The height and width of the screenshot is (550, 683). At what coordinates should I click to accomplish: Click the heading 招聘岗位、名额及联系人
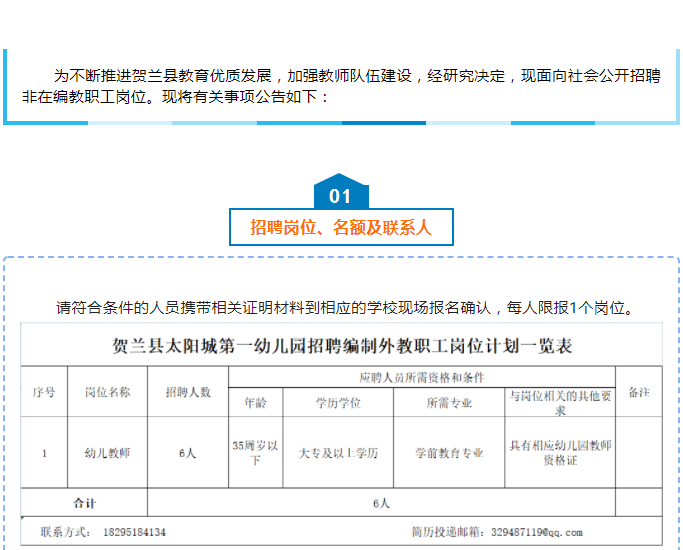tap(341, 227)
